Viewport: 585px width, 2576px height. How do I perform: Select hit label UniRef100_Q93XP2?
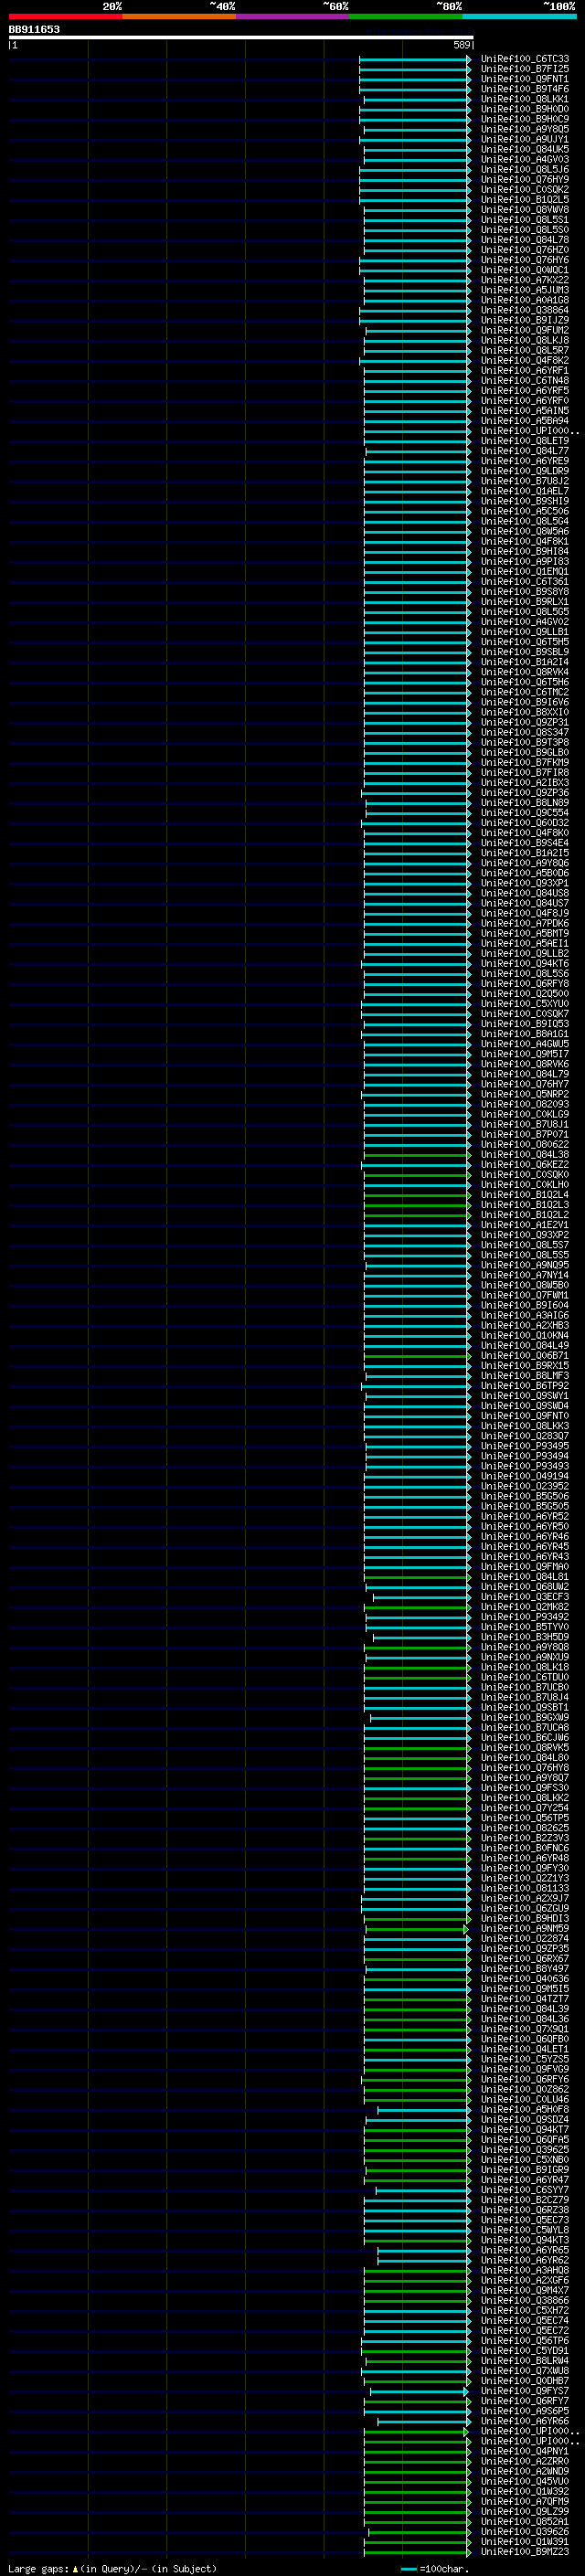525,1234
